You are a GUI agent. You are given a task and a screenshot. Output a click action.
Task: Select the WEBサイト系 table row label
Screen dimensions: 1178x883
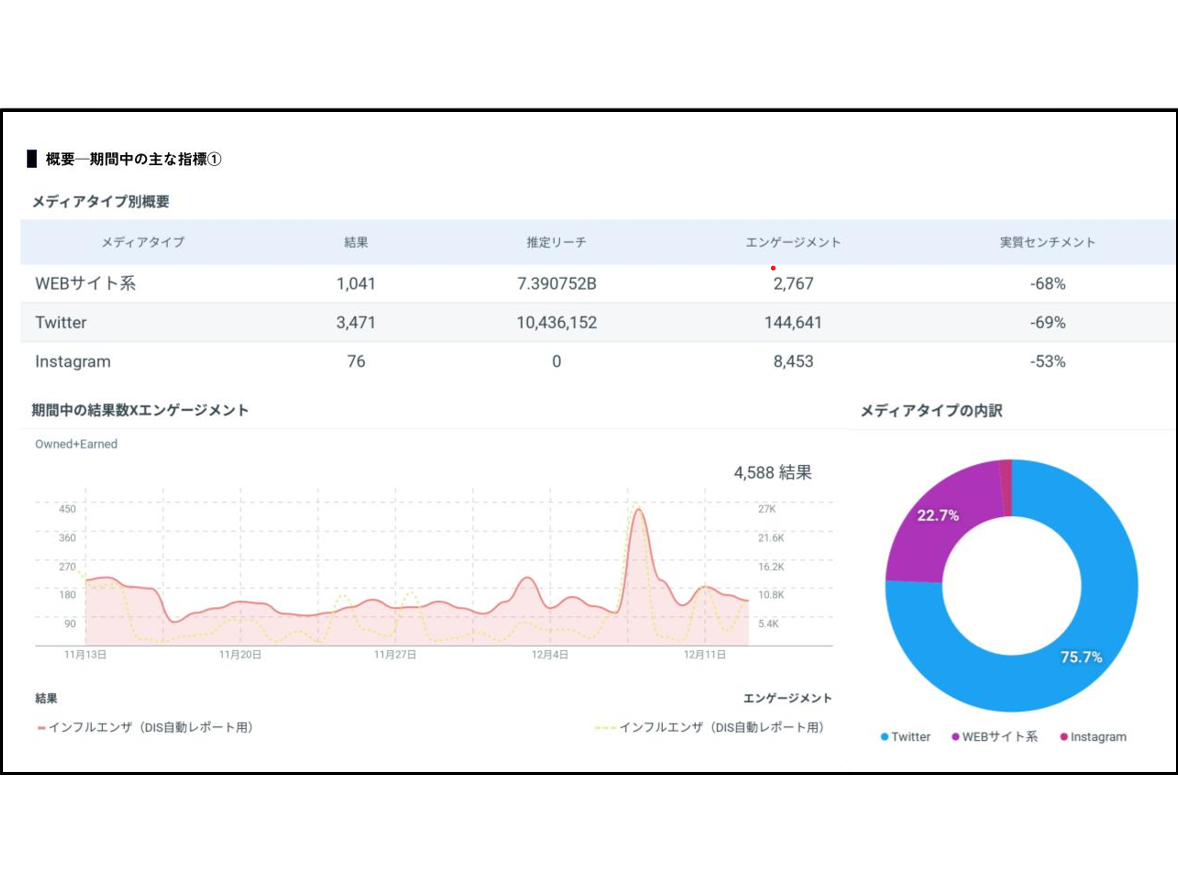click(85, 284)
